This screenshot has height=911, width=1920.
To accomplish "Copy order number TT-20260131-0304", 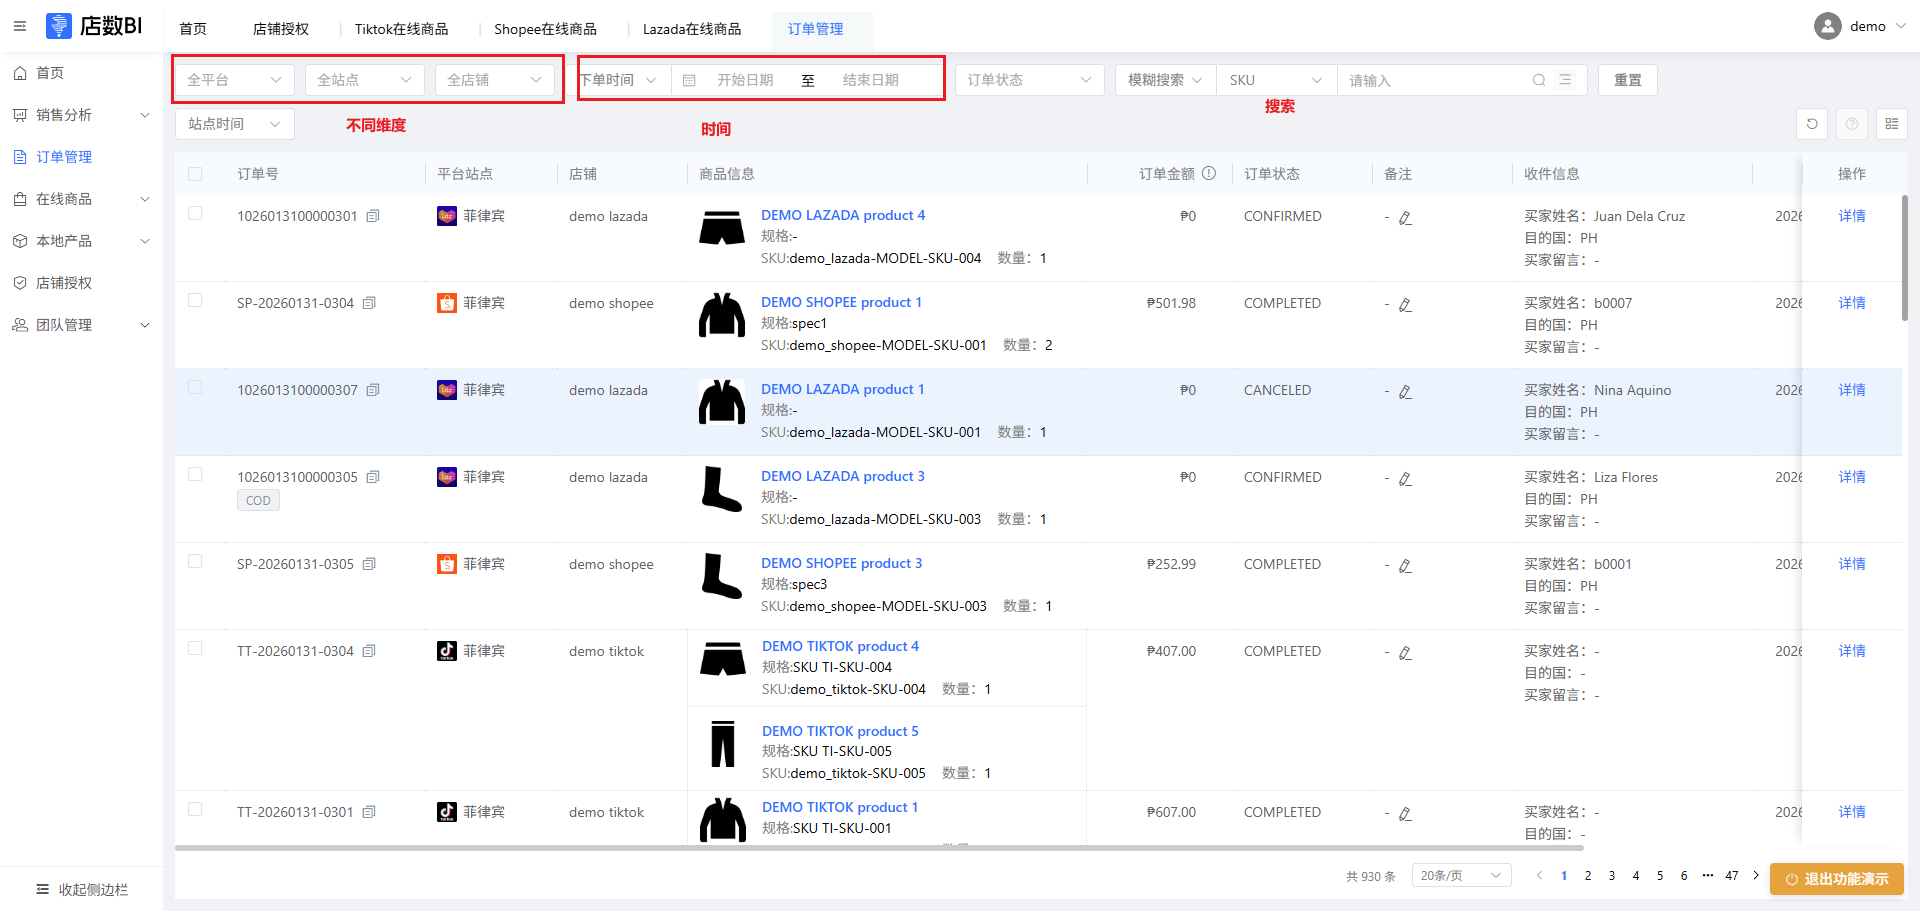I will pos(369,651).
